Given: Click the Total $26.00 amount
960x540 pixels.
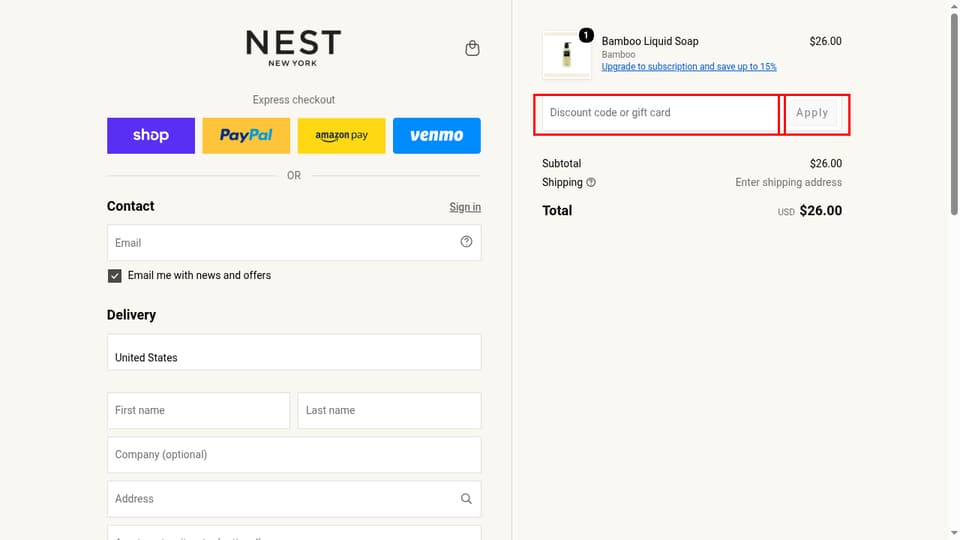Looking at the screenshot, I should click(820, 211).
